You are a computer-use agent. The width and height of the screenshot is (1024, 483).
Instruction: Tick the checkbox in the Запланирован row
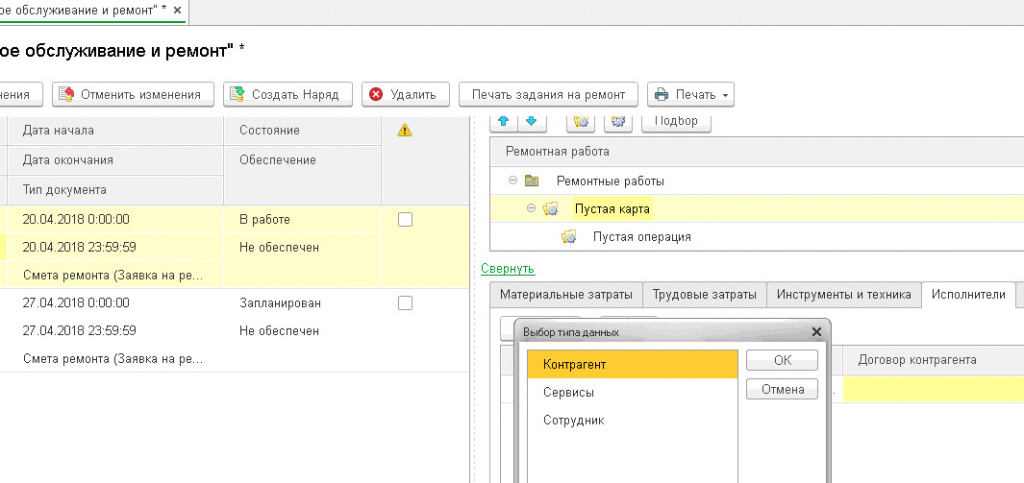[x=405, y=303]
